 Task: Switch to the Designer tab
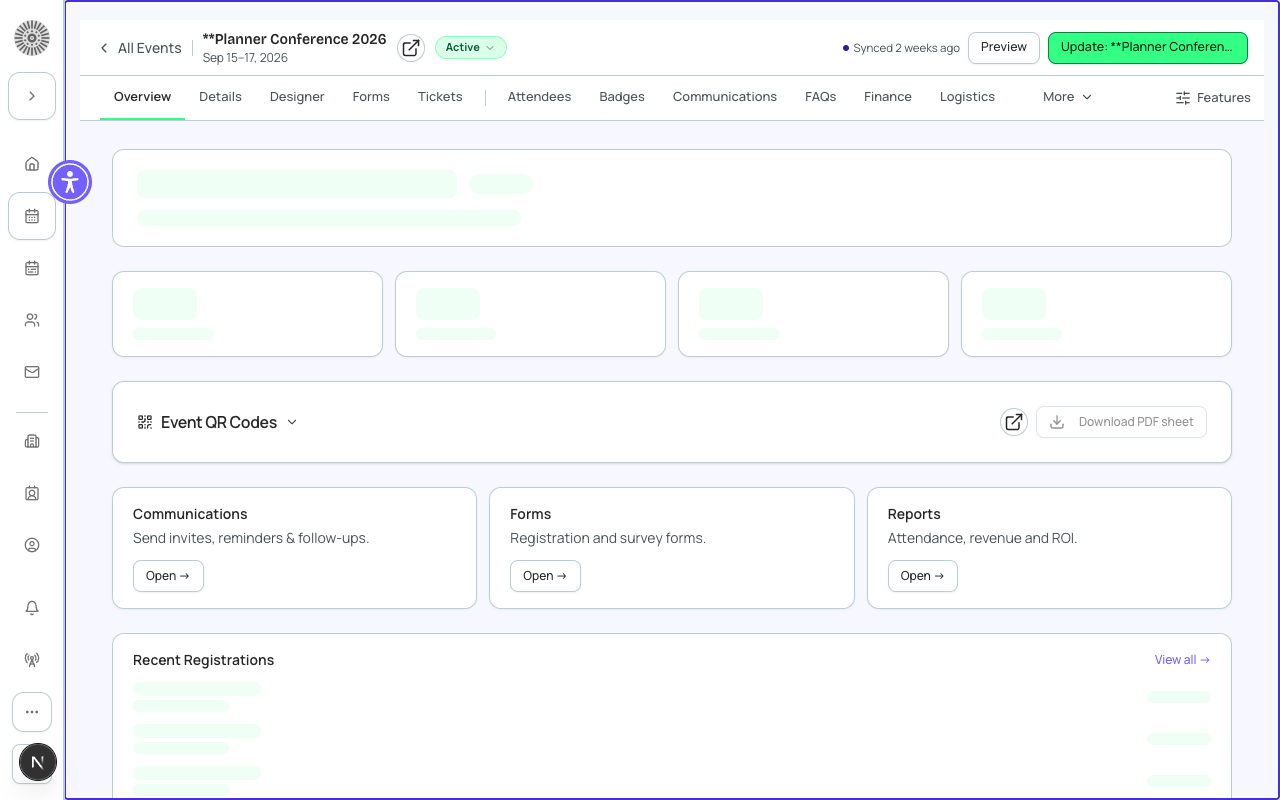pyautogui.click(x=297, y=97)
